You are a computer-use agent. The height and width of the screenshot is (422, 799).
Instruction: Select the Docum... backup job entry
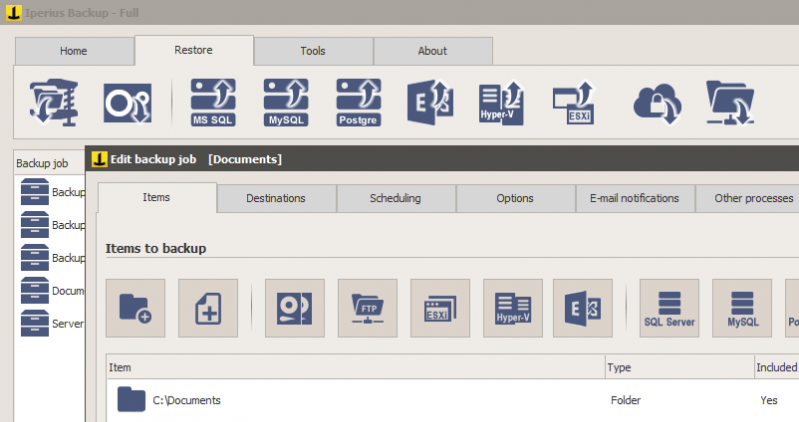(x=52, y=291)
